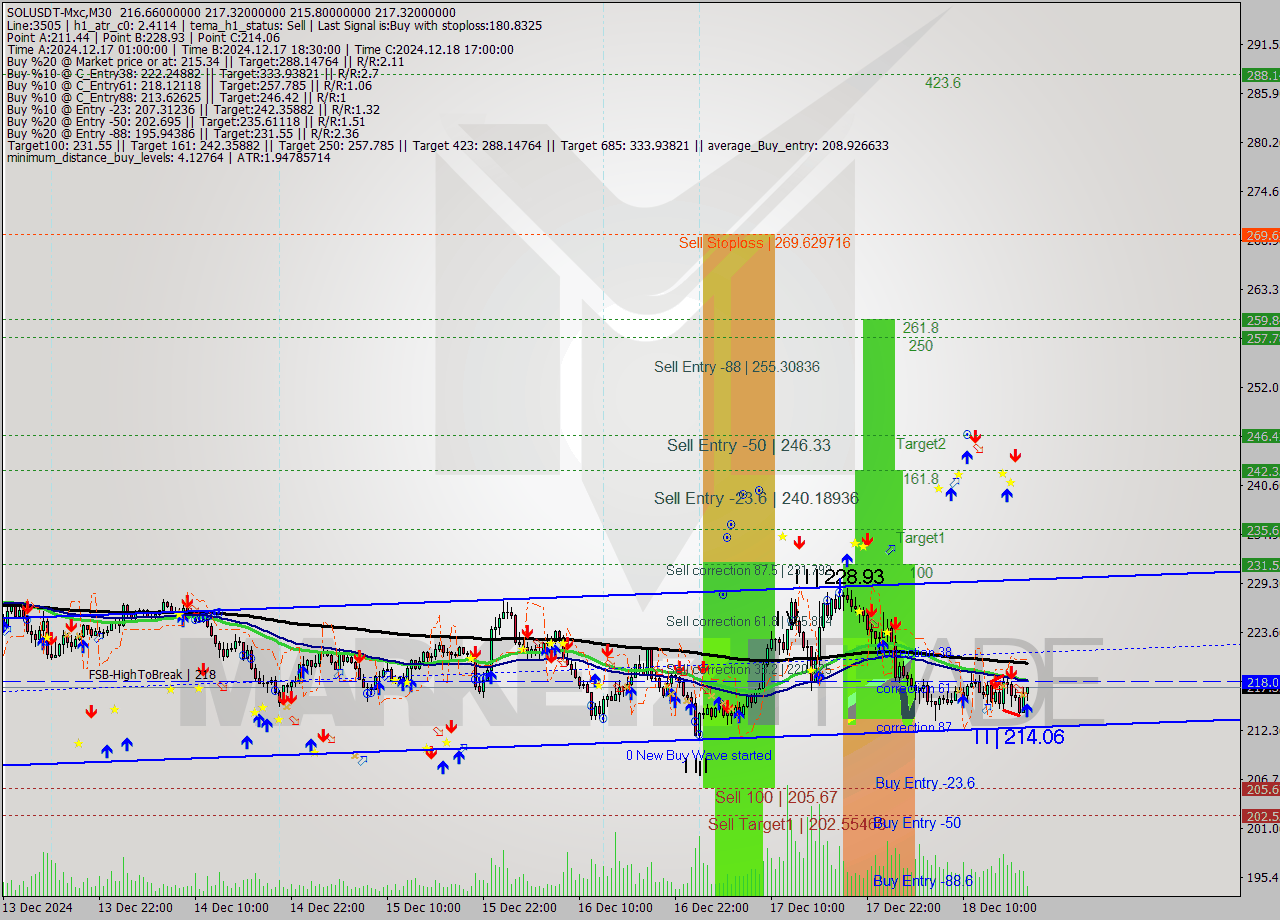Click the 'Target2' fib label
Screen dimensions: 1280x920
point(920,444)
